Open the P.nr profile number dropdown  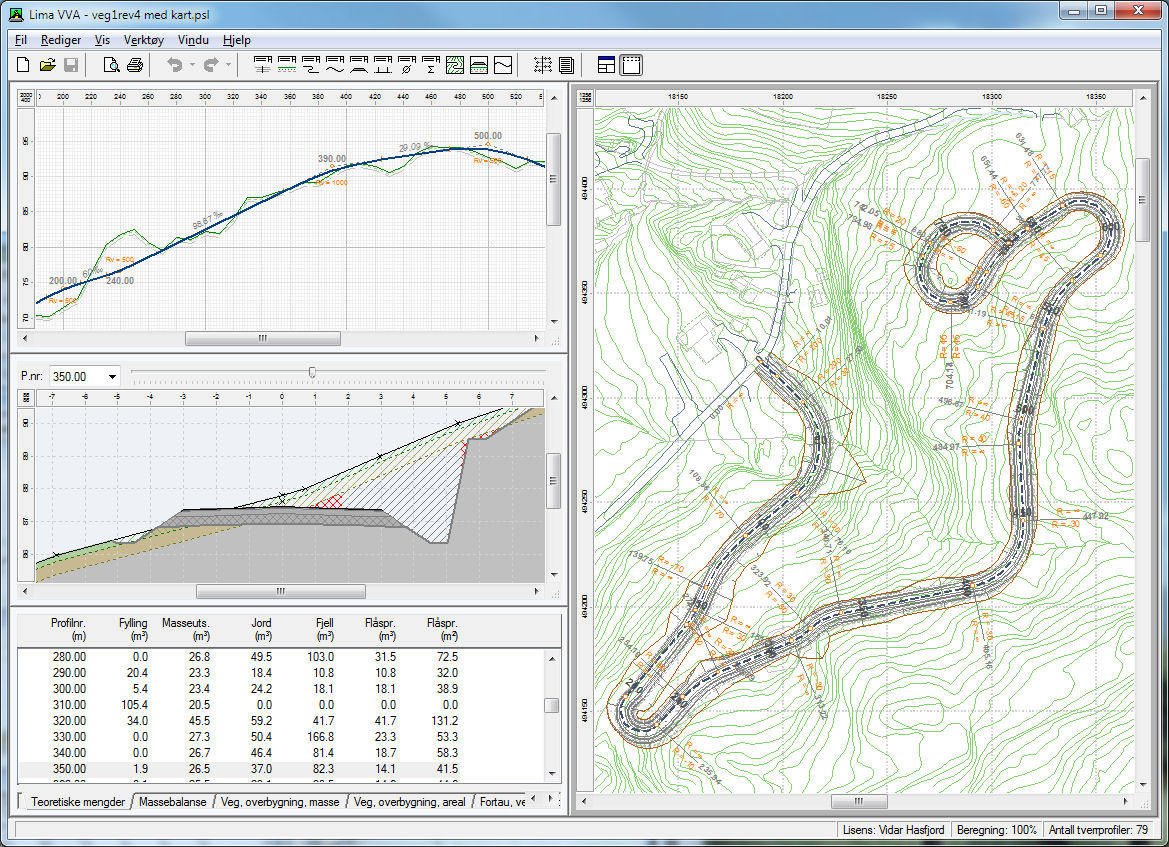click(110, 377)
